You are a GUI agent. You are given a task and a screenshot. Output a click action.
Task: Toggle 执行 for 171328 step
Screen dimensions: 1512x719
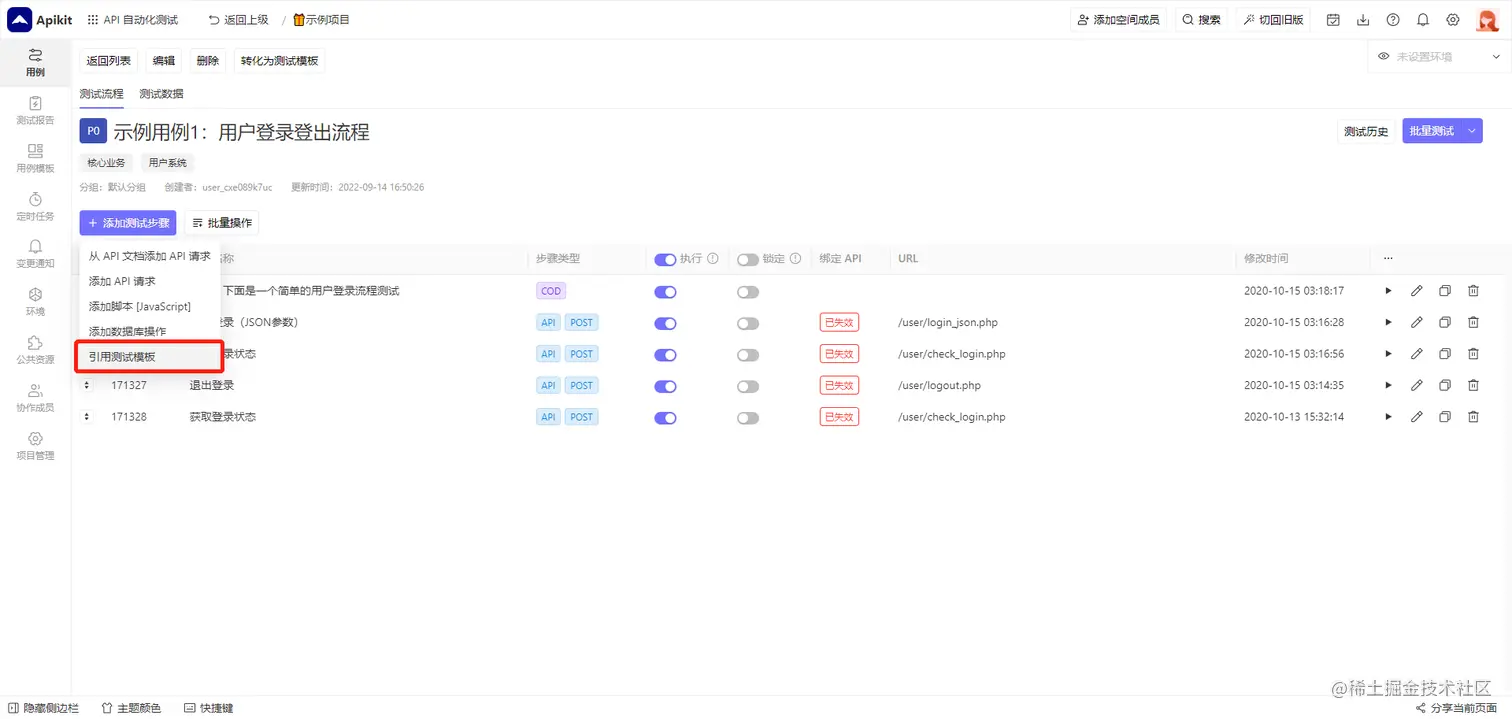tap(665, 418)
